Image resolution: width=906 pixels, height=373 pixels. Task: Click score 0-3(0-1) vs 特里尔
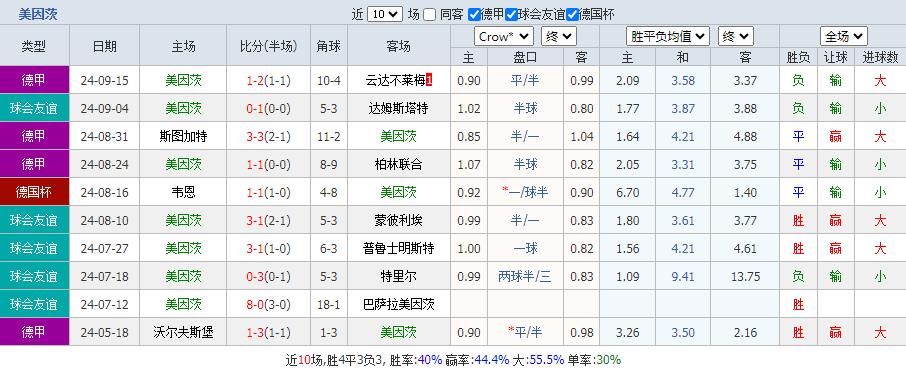(x=268, y=277)
